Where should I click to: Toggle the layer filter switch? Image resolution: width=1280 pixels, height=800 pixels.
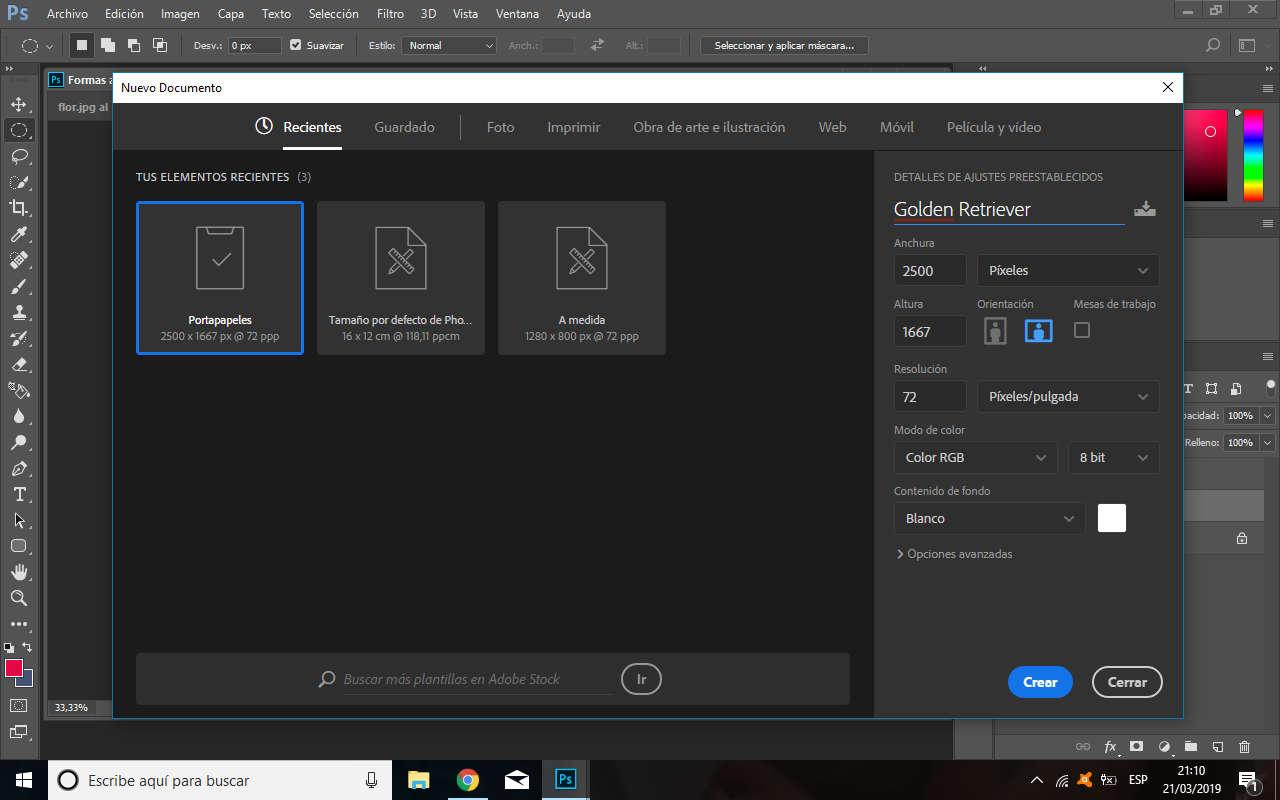pos(1271,387)
